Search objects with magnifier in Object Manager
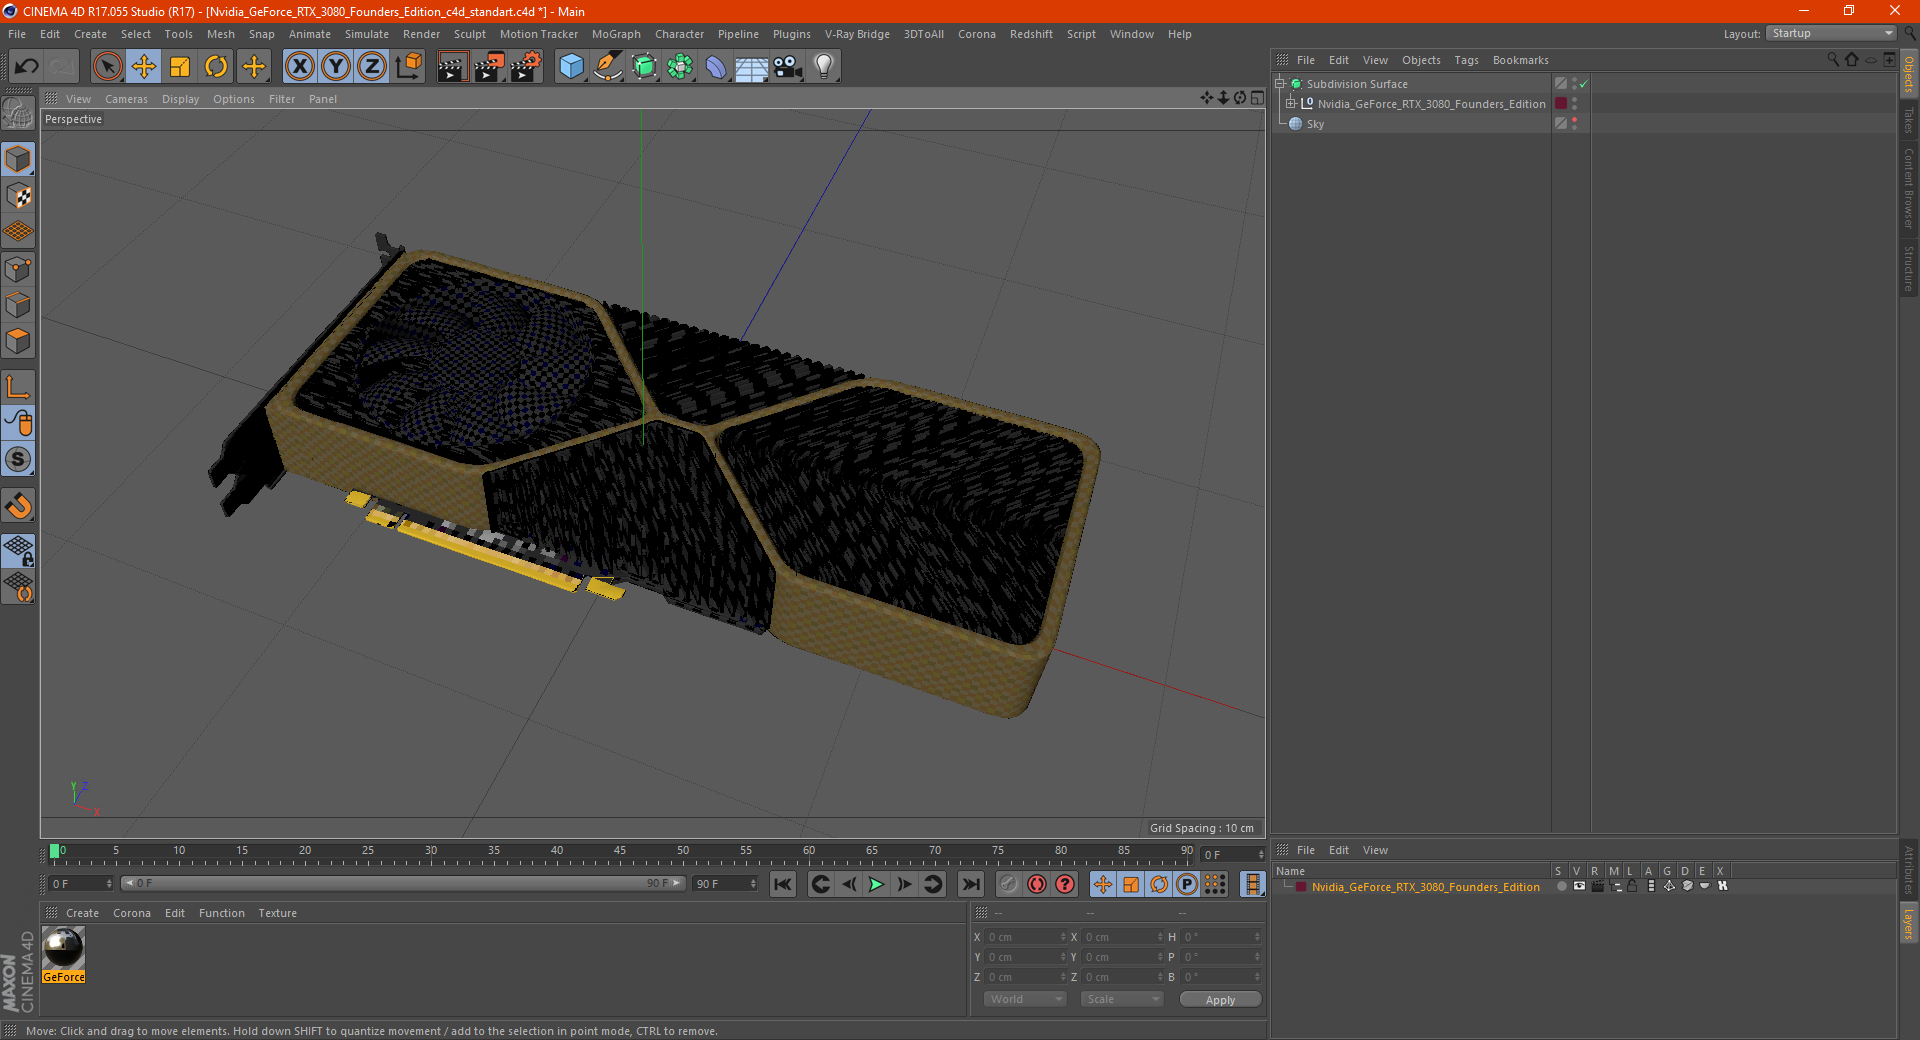Screen dimensions: 1920x1040 tap(1832, 59)
